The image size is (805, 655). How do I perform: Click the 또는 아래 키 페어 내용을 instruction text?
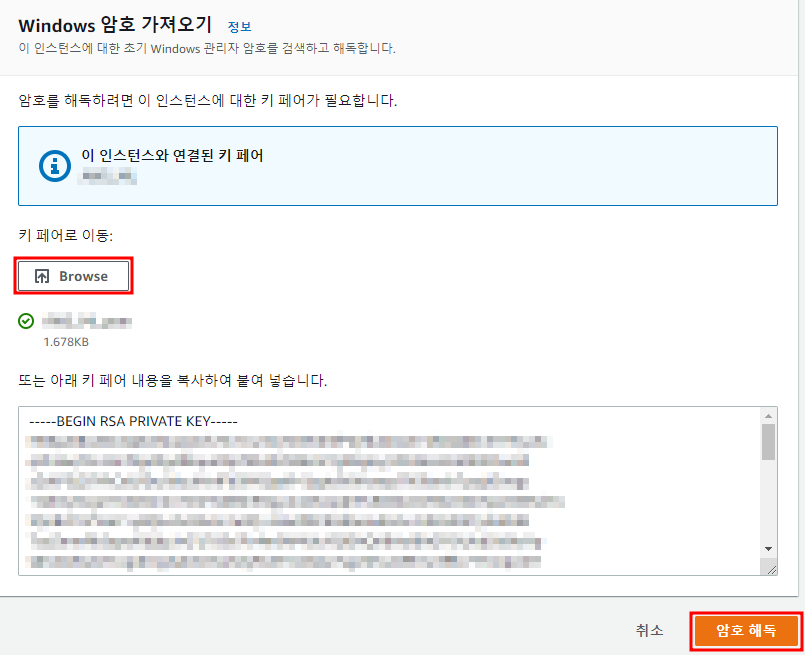(x=172, y=380)
